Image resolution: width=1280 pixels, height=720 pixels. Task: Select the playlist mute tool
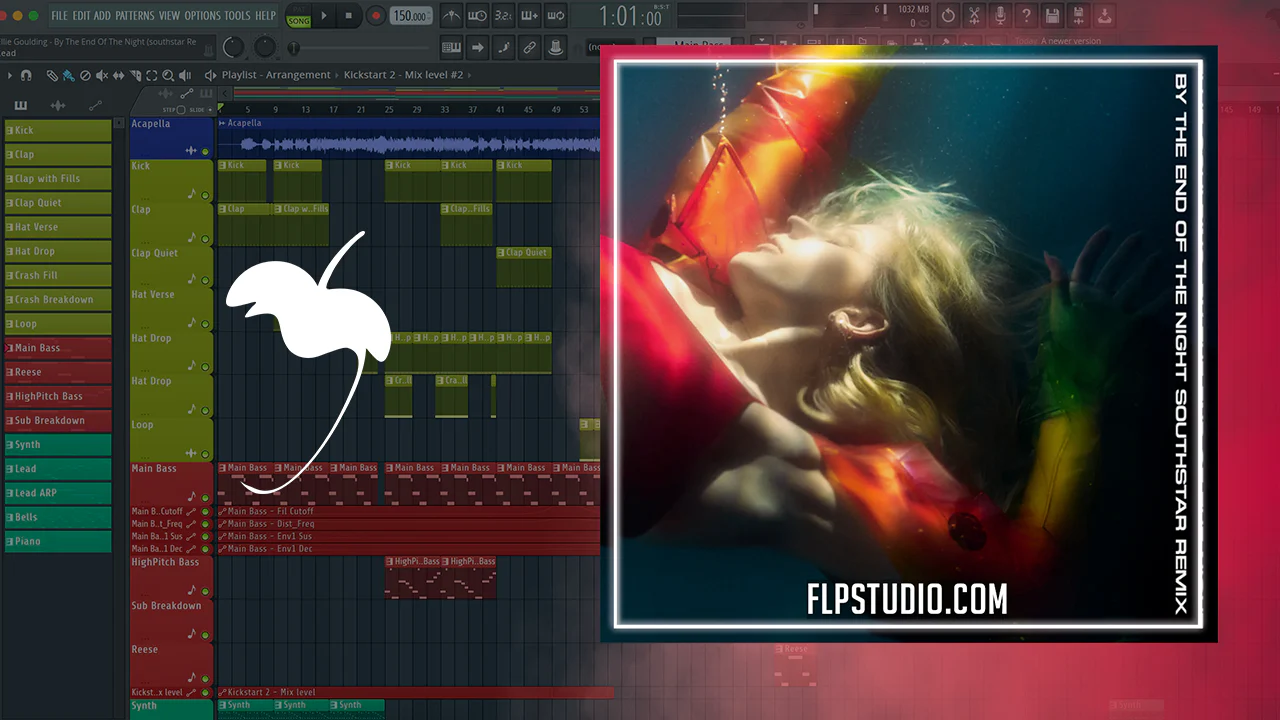point(102,75)
